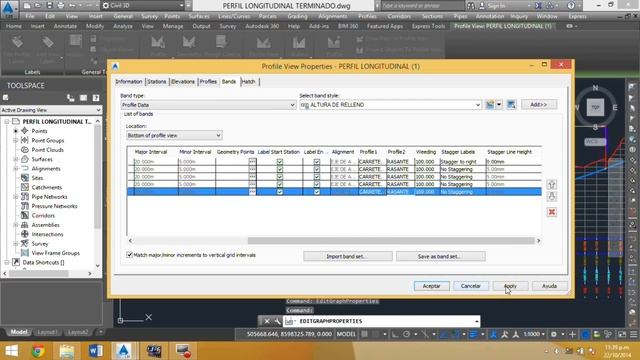640x360 pixels.
Task: Click Save as band set button
Action: (440, 256)
